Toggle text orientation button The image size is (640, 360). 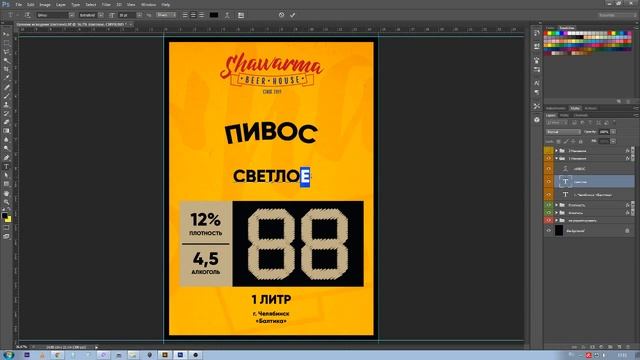pyautogui.click(x=27, y=15)
